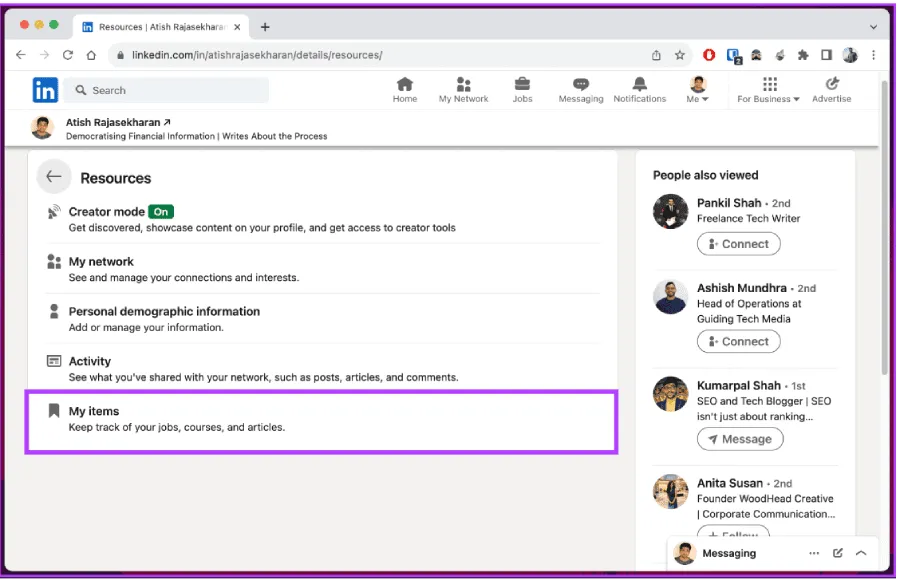View the Notifications bell icon
The width and height of the screenshot is (897, 580).
click(640, 85)
